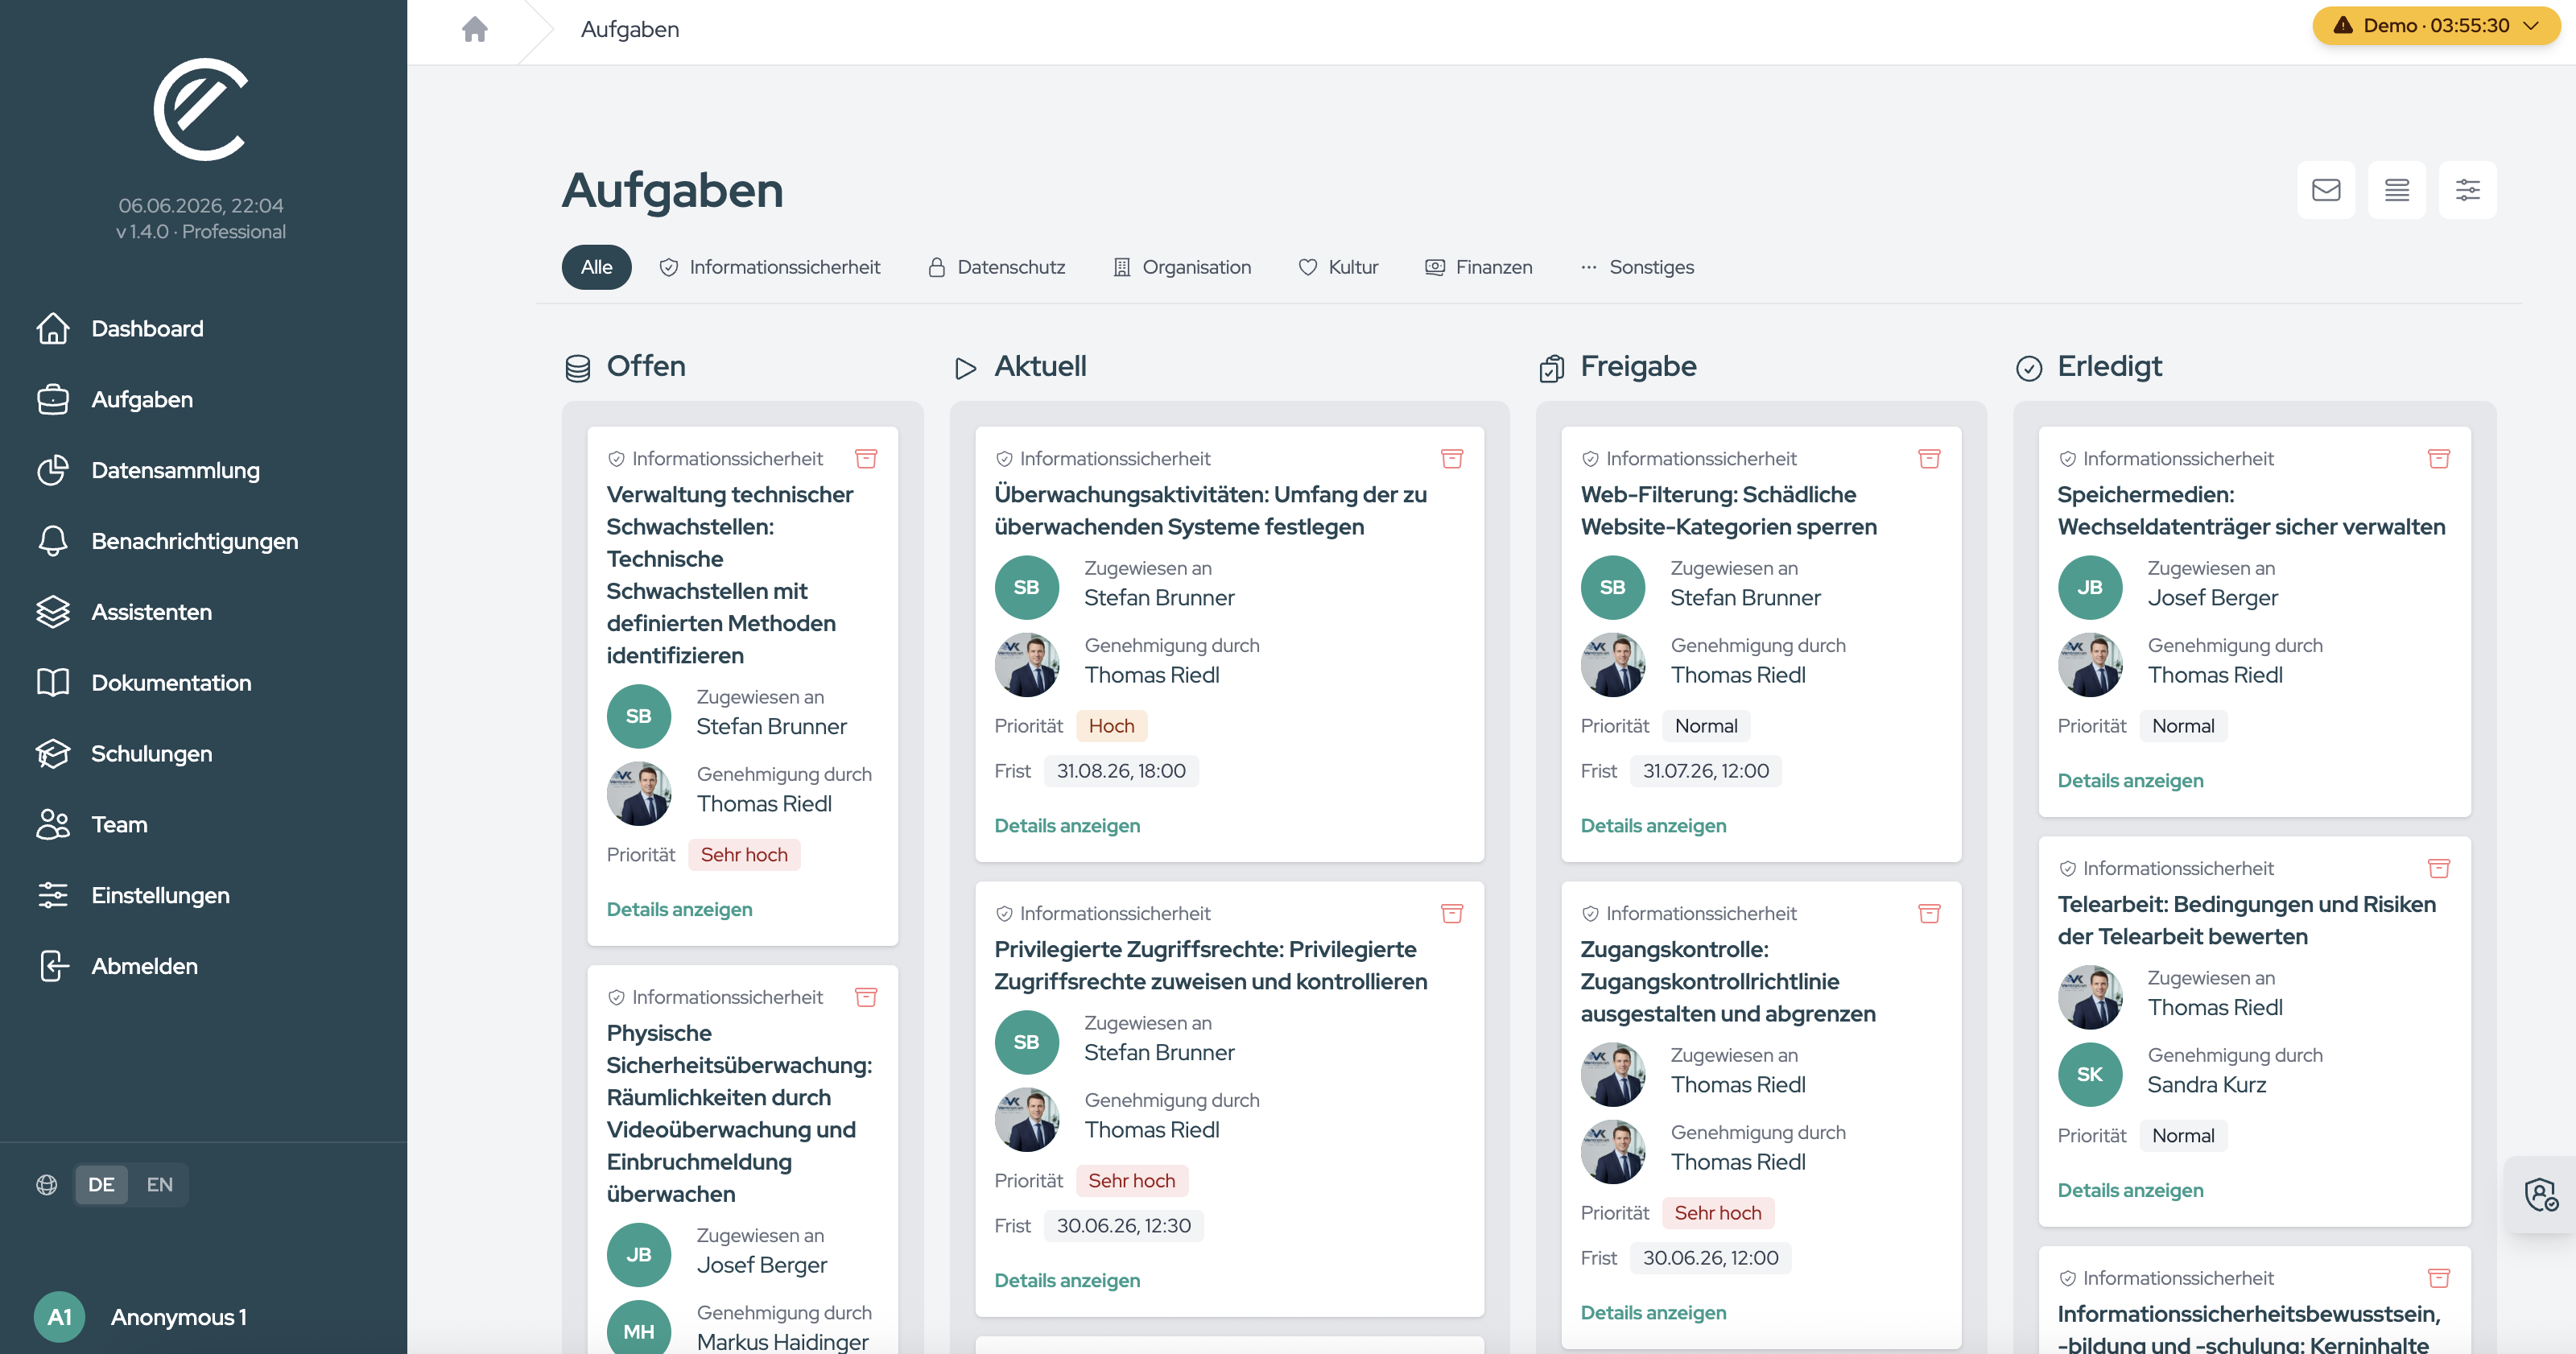Filter by Datenschutz category tab
This screenshot has width=2576, height=1354.
pyautogui.click(x=996, y=267)
